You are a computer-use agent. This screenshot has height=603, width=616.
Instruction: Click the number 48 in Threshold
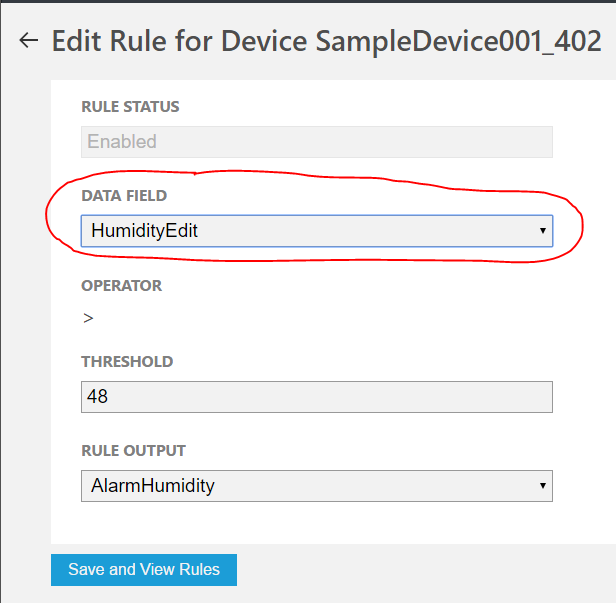(98, 397)
